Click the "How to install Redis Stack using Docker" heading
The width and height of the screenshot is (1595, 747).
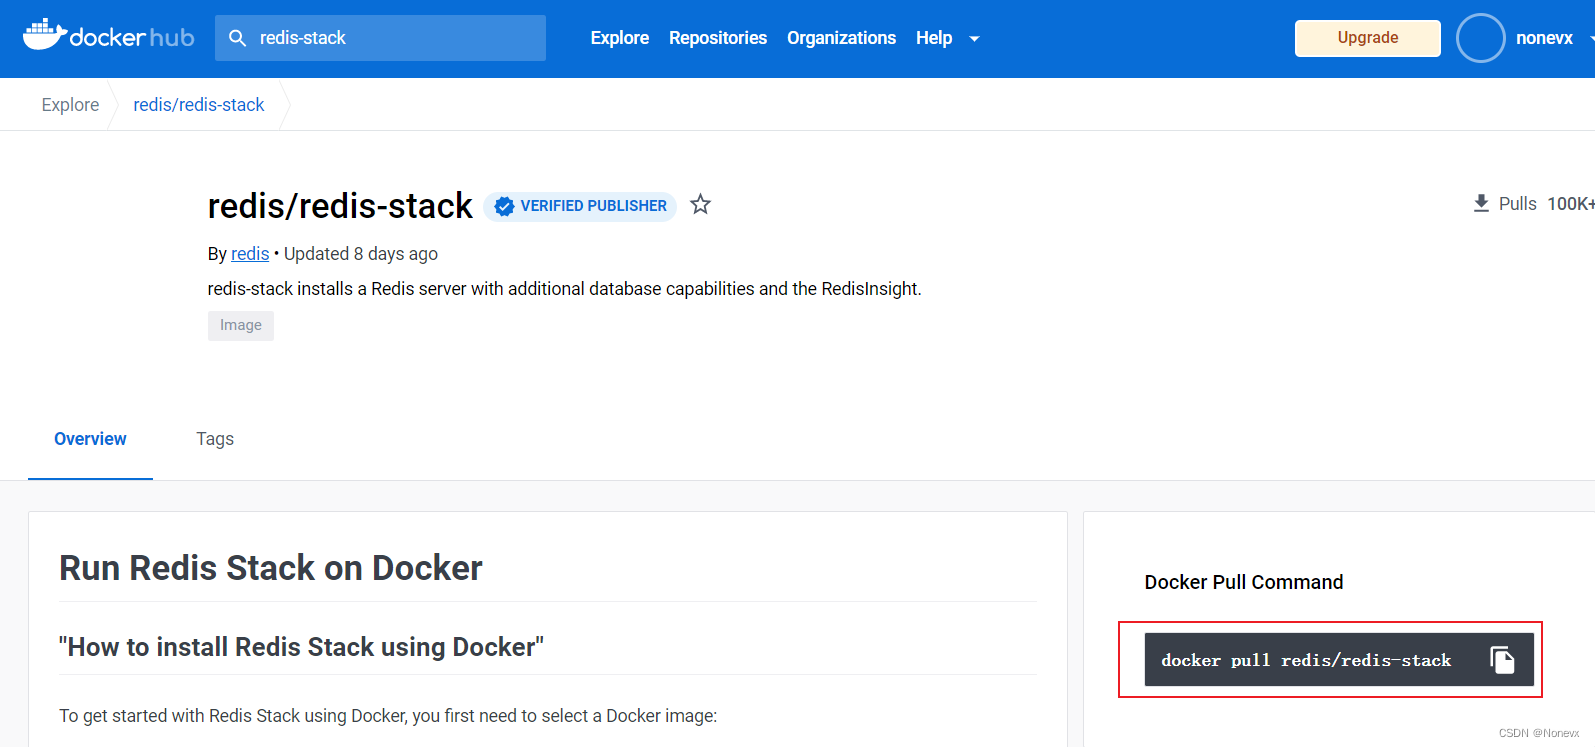coord(301,647)
